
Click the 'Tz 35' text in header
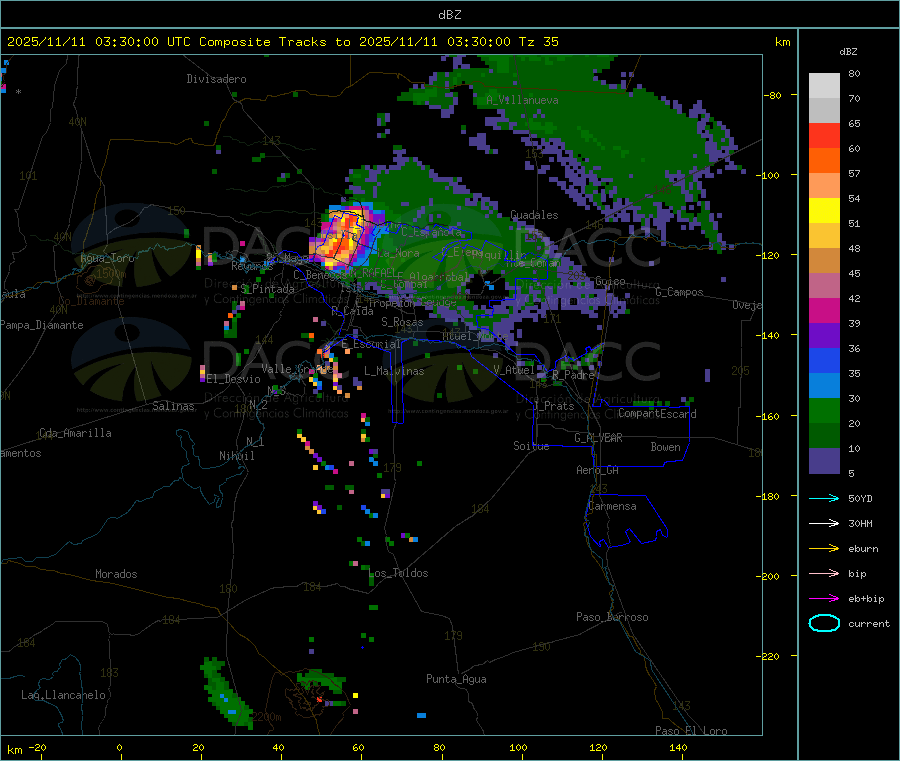(x=538, y=42)
